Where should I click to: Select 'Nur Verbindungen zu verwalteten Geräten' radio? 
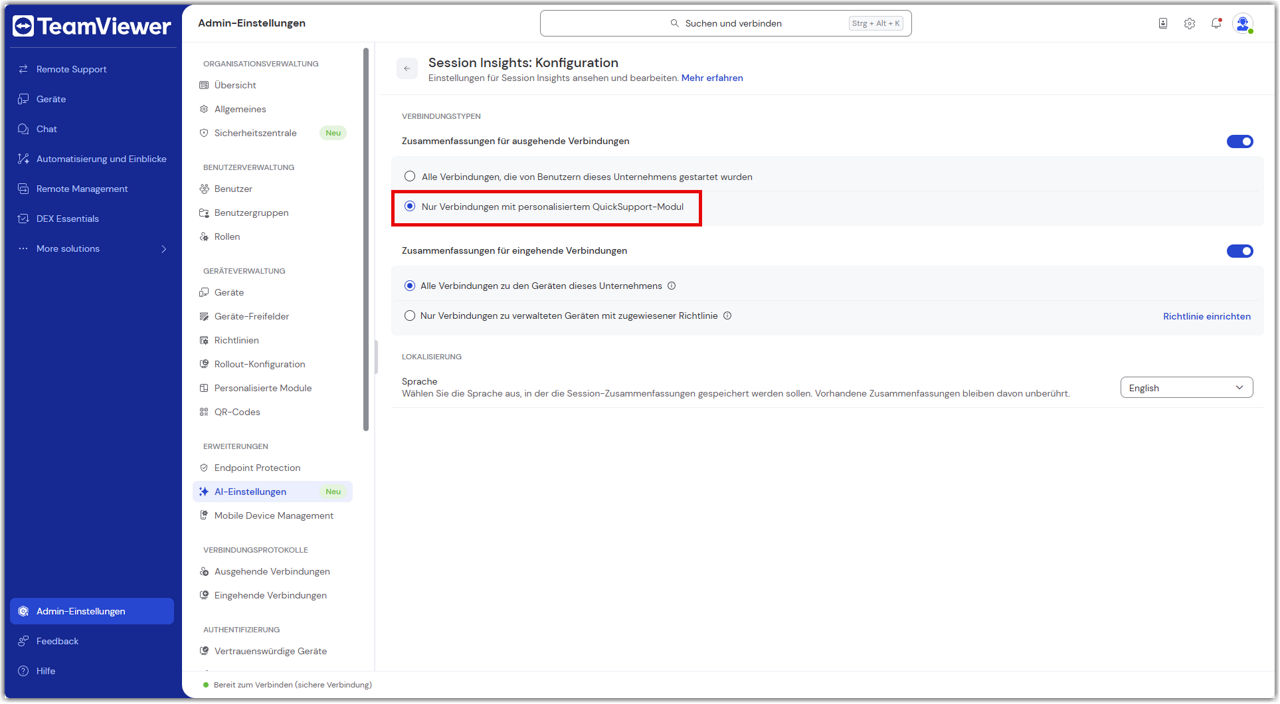coord(410,316)
